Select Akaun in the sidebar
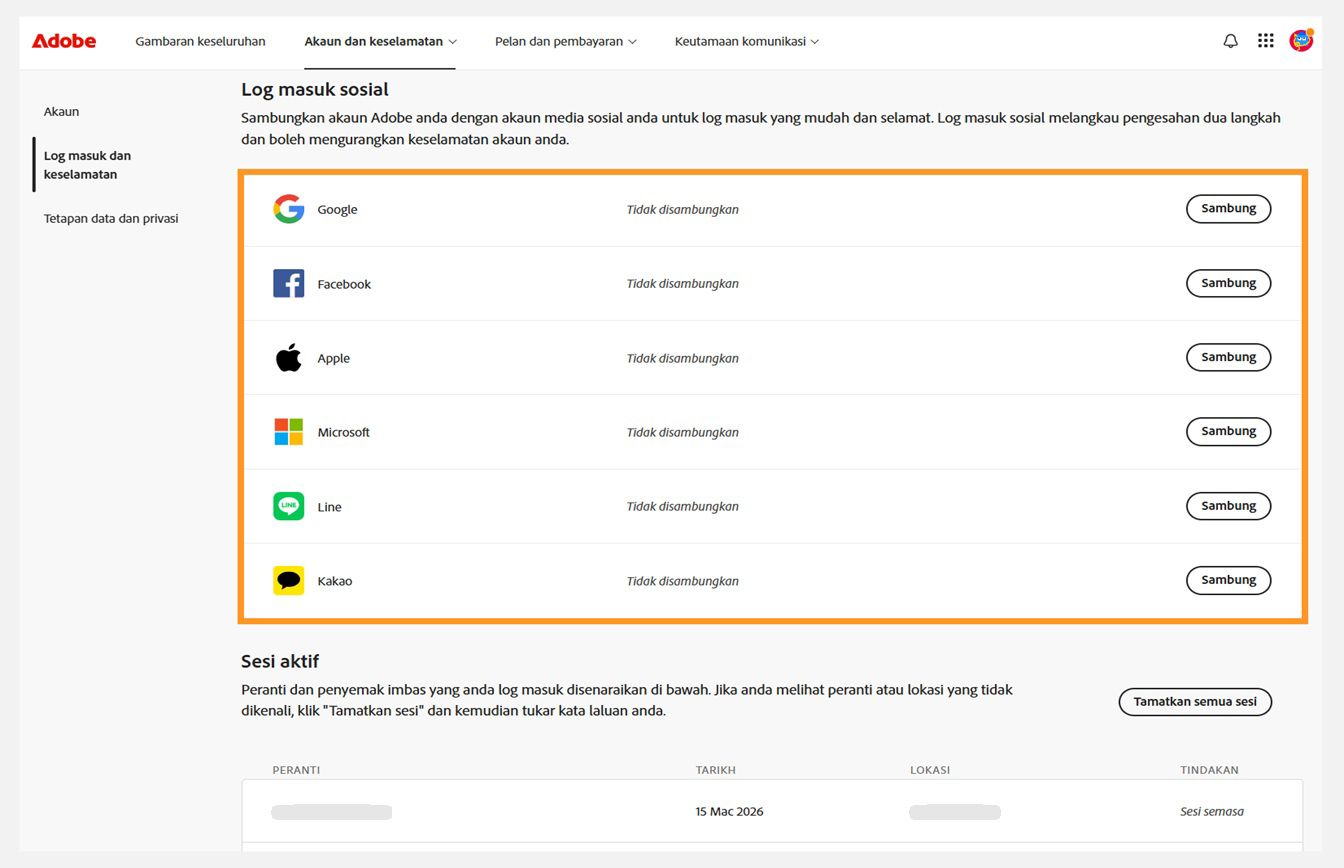The width and height of the screenshot is (1344, 868). pyautogui.click(x=61, y=112)
